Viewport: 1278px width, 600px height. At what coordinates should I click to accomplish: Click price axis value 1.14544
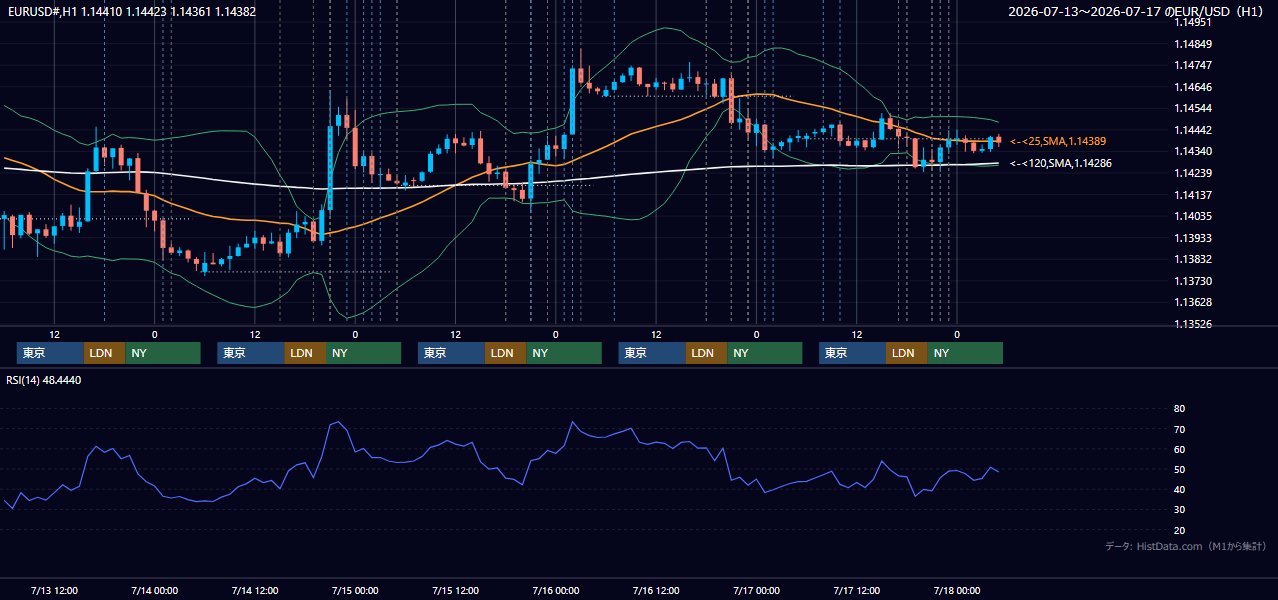pos(1194,108)
